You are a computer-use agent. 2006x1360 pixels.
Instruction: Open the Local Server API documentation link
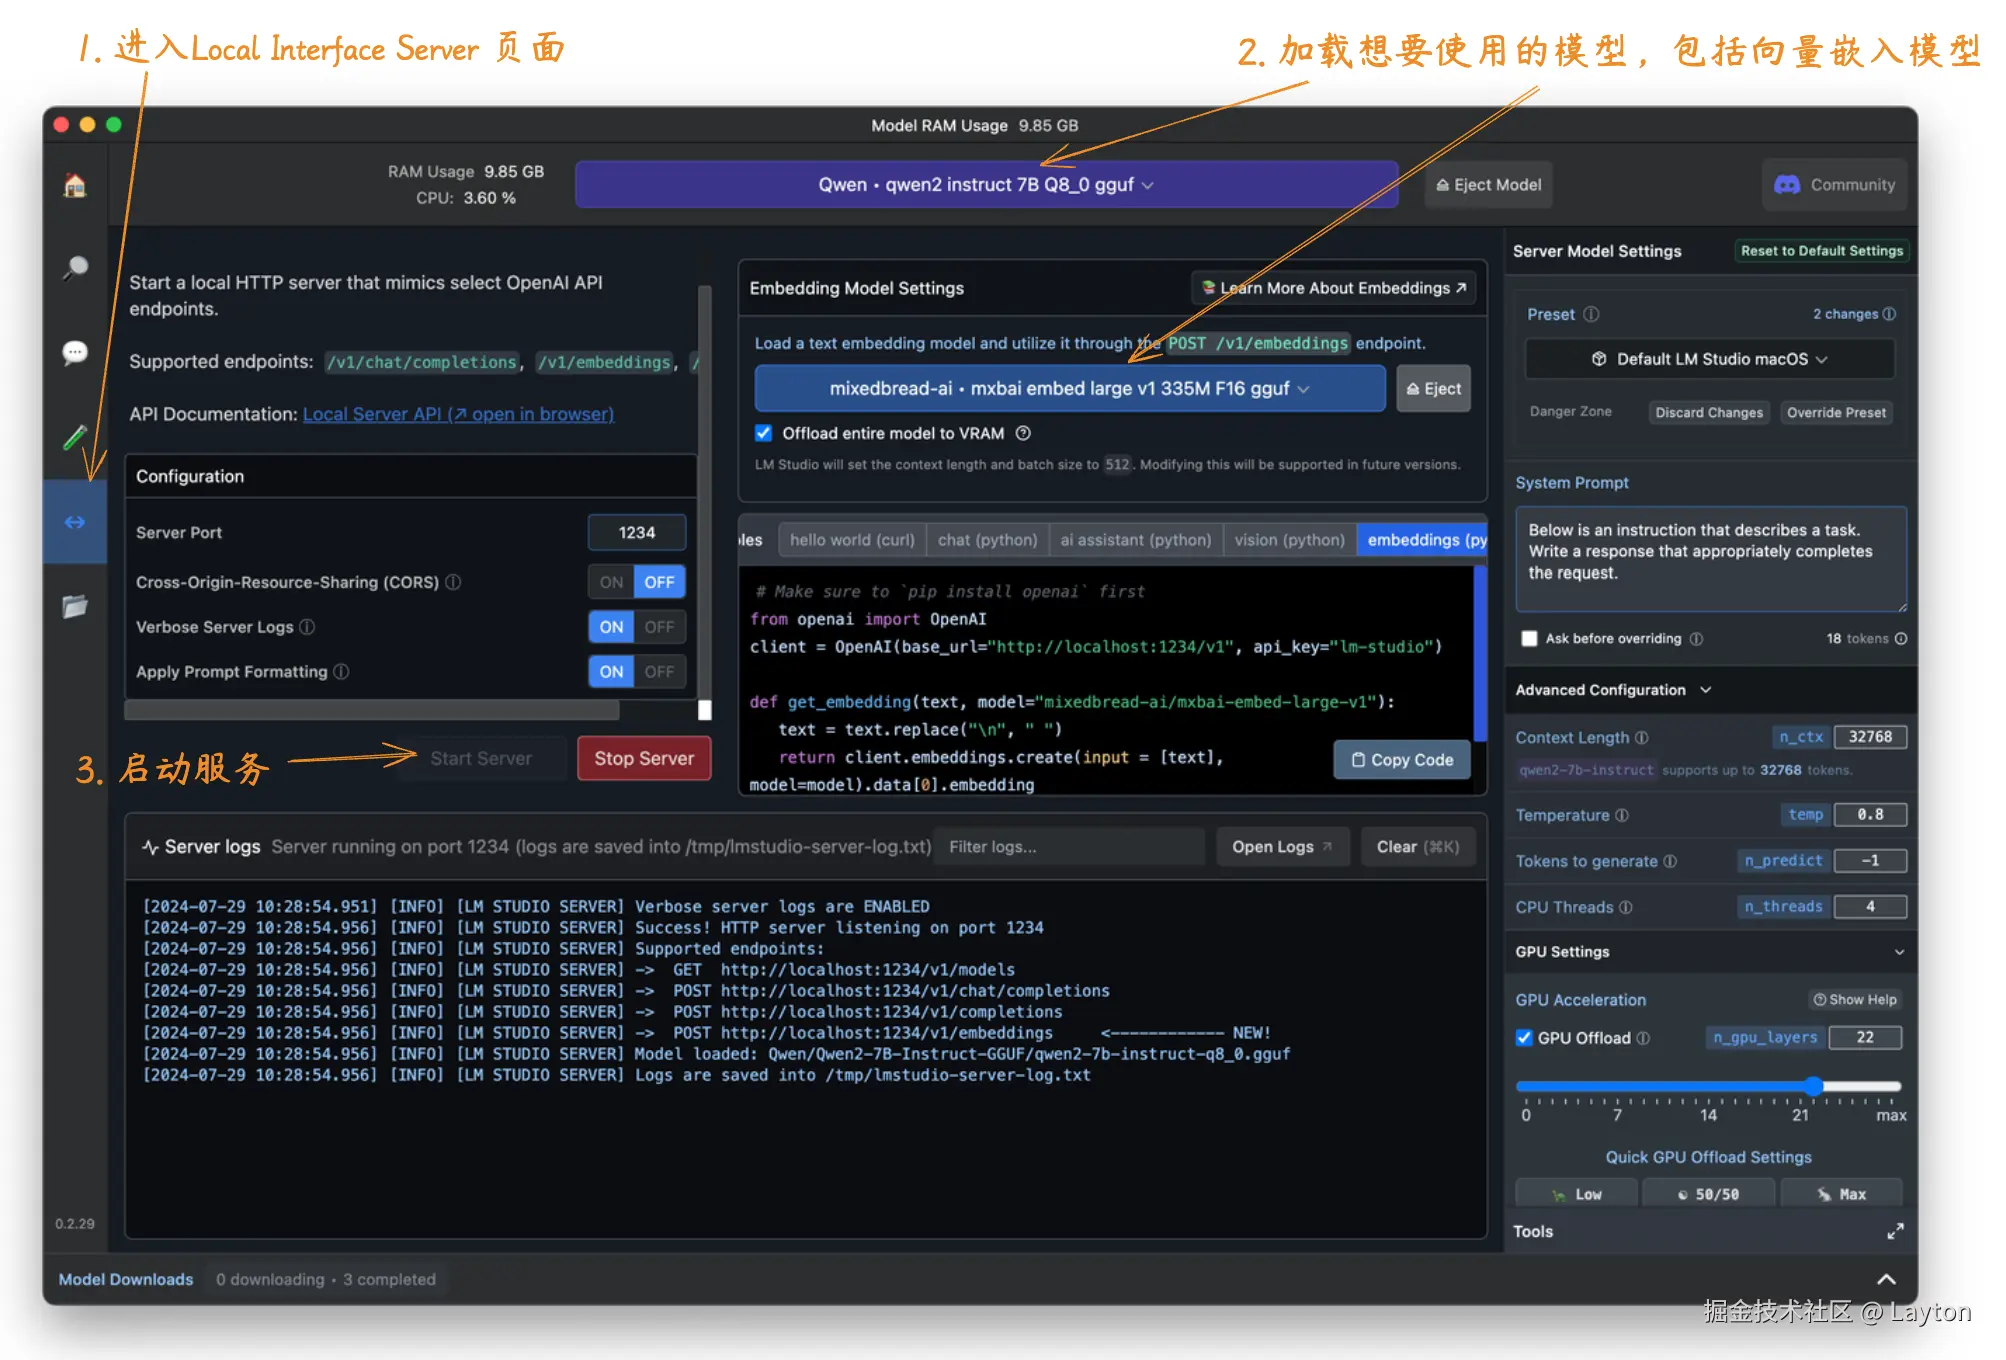pos(458,414)
